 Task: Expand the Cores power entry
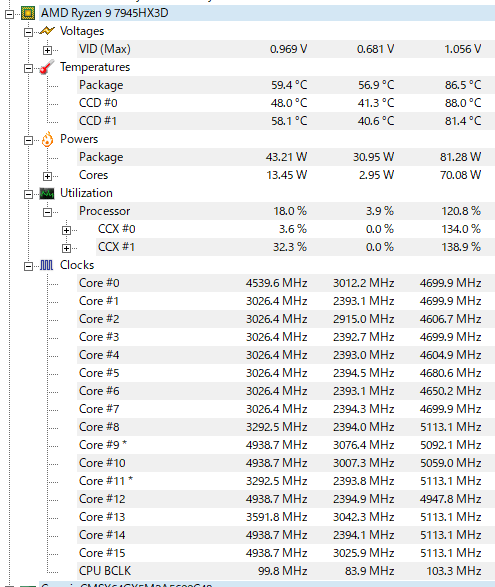47,176
